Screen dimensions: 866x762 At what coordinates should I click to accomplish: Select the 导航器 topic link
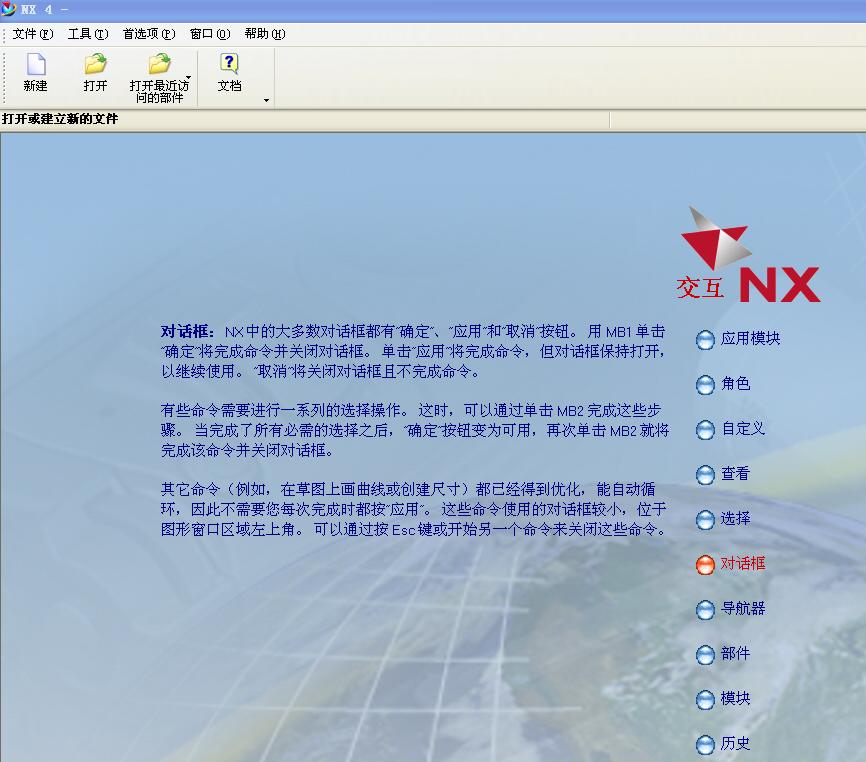click(743, 608)
